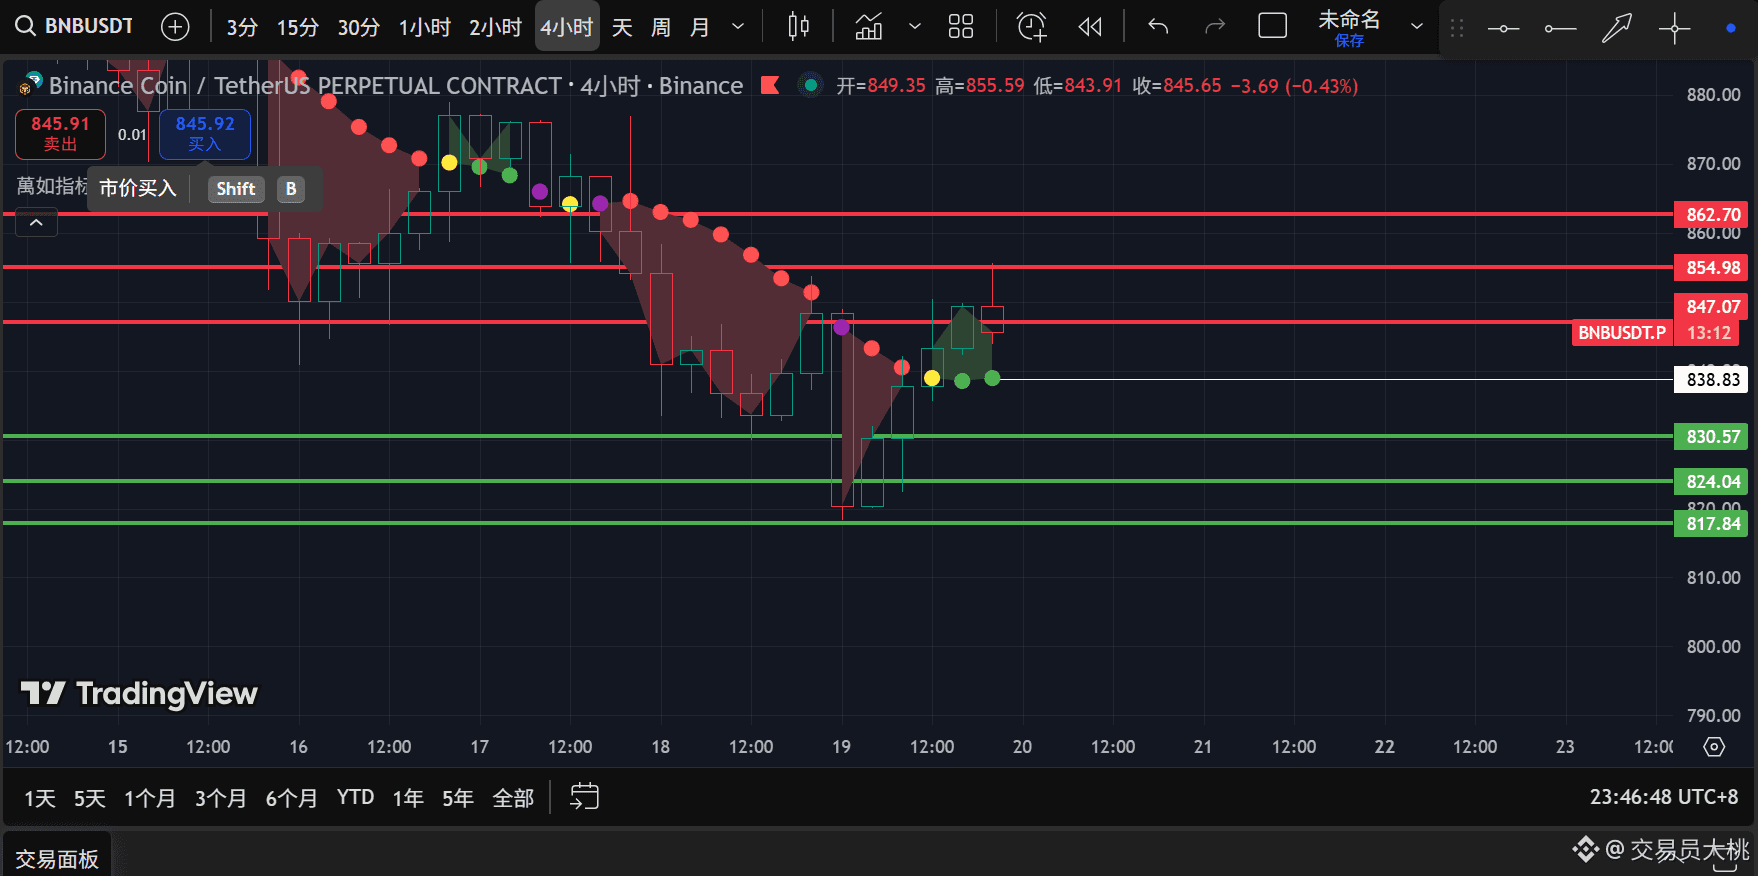The image size is (1758, 876).
Task: Undo the last chart action
Action: [x=1158, y=27]
